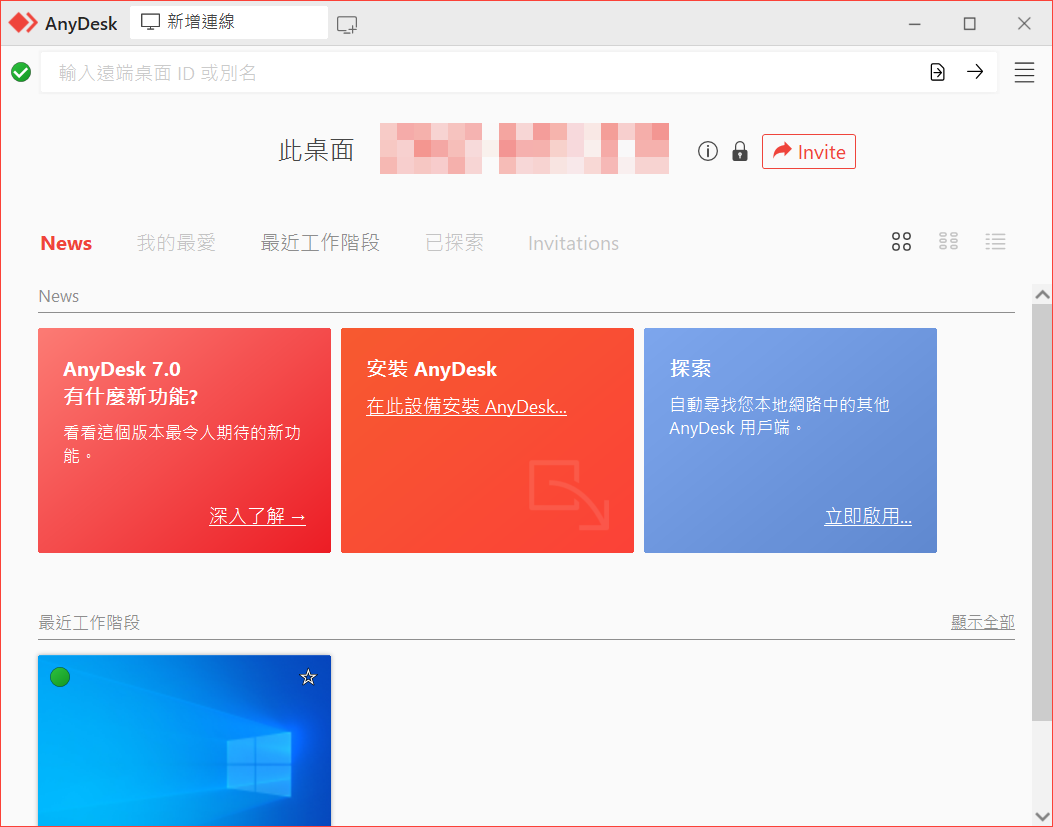Click 在此設備安裝 AnyDesk link
This screenshot has height=827, width=1053.
[466, 407]
